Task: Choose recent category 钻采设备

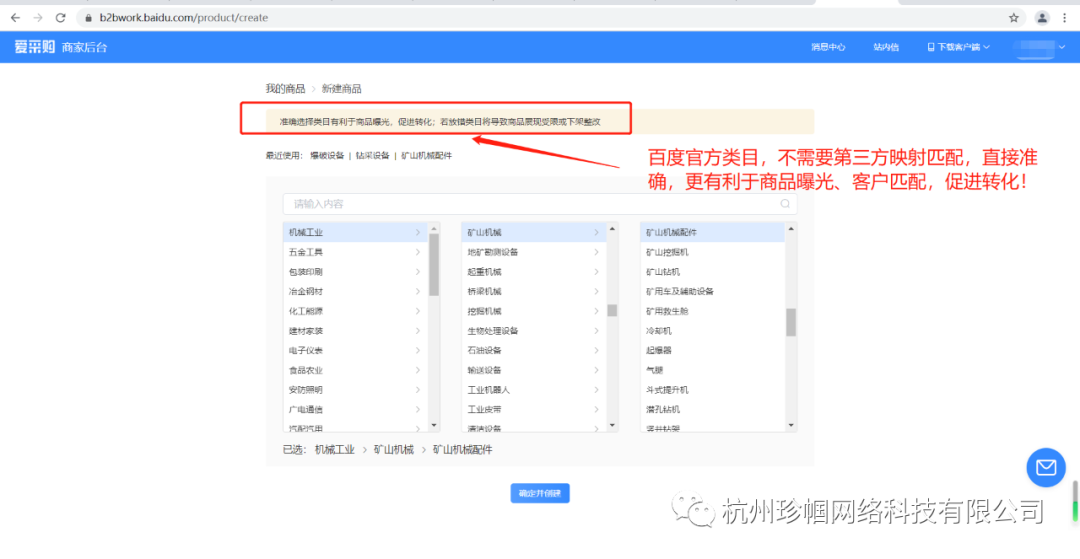Action: (373, 156)
